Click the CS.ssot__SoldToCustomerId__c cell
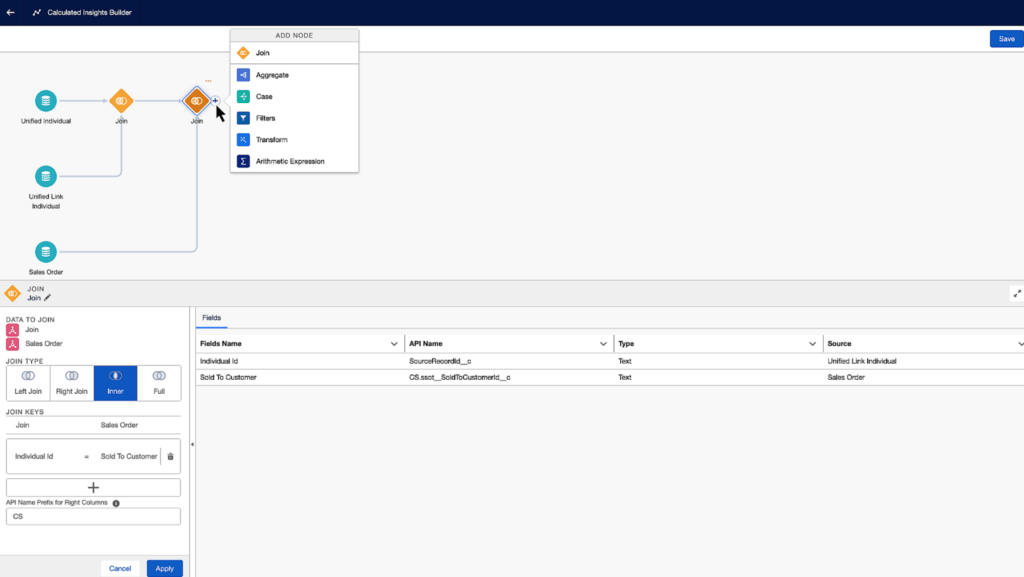 (509, 377)
